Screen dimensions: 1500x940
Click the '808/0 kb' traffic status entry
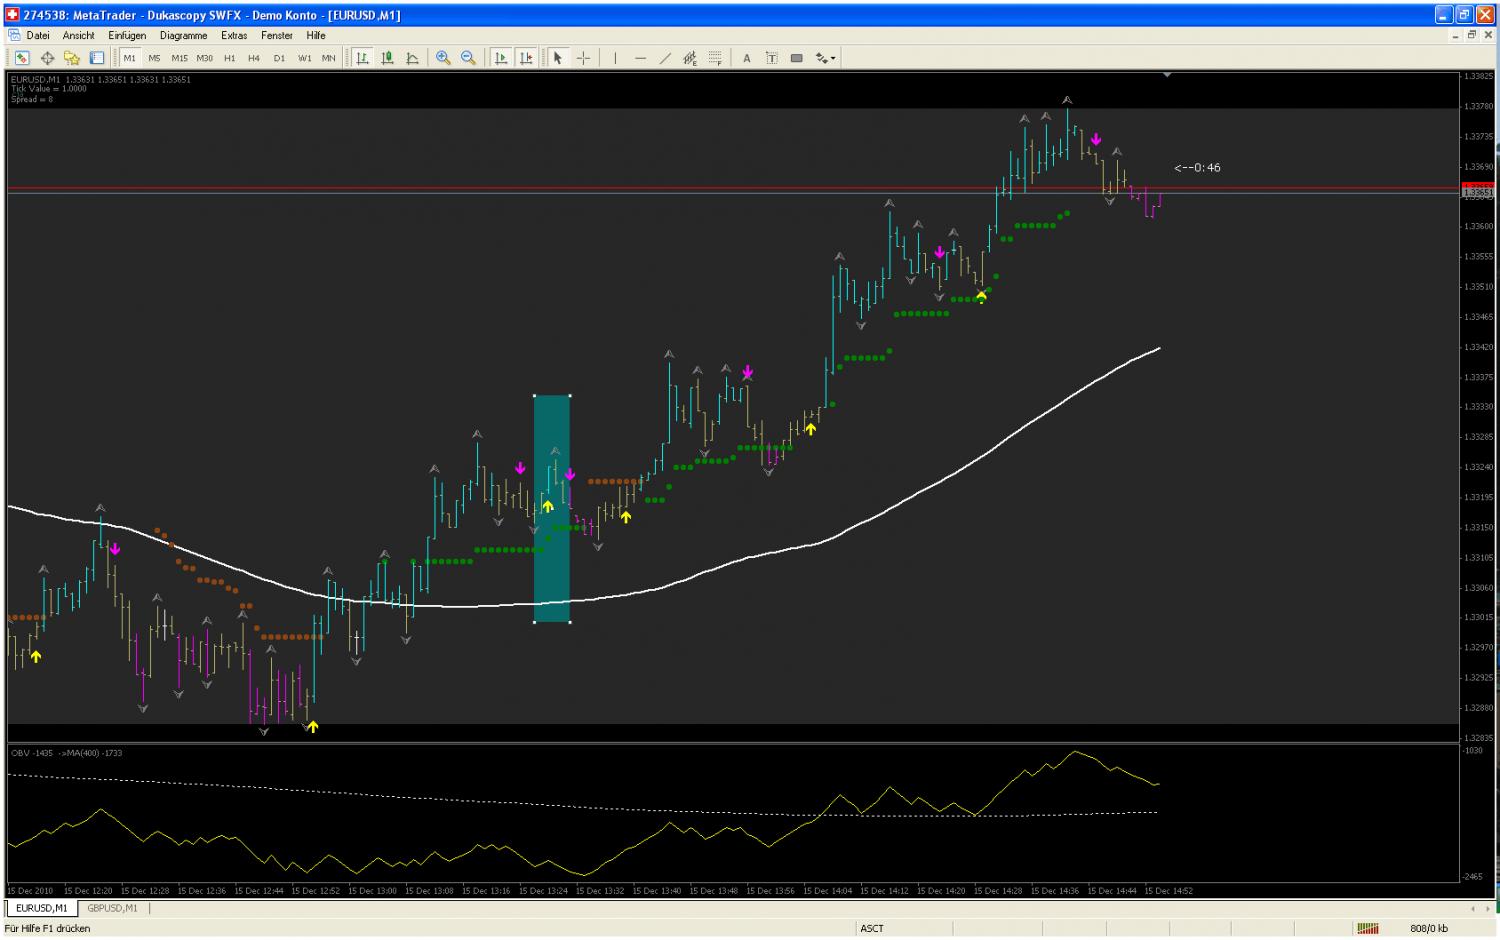click(1429, 929)
